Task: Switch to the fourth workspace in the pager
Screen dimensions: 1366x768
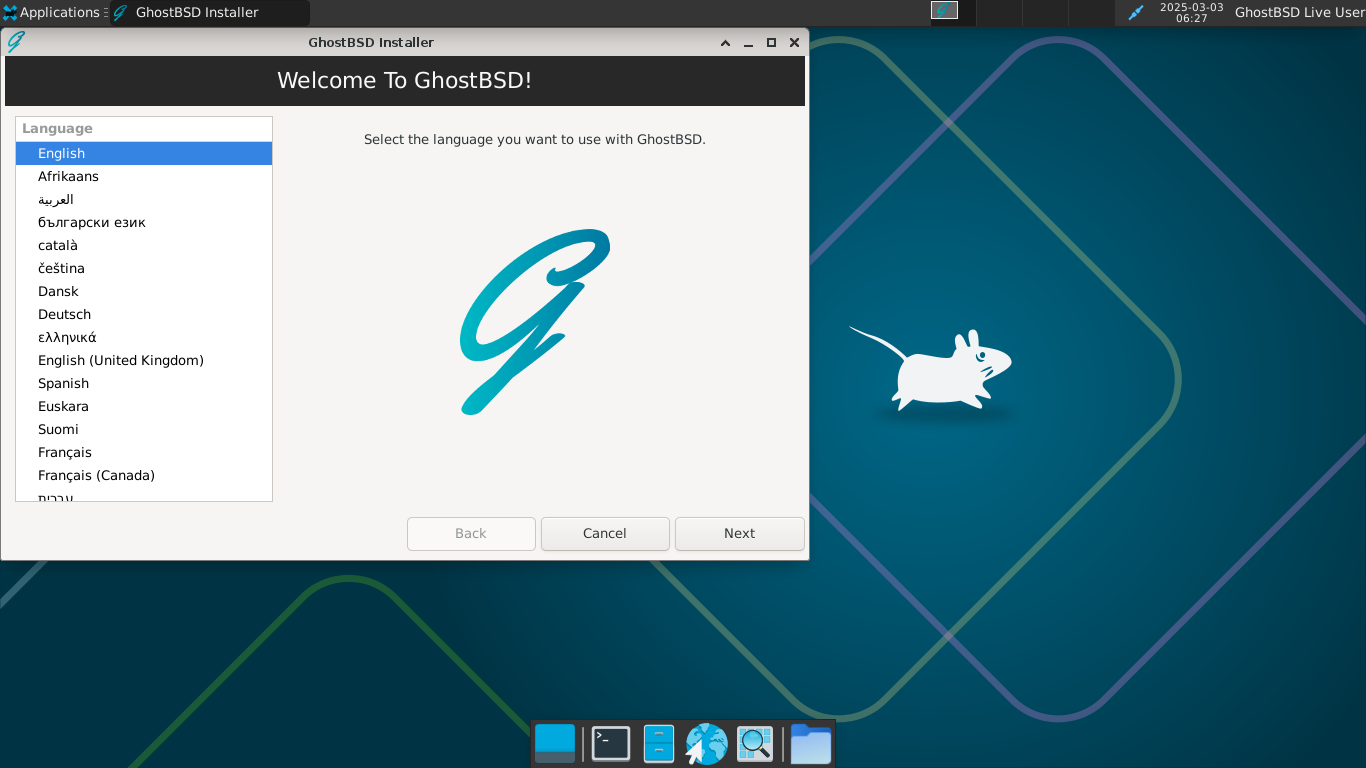Action: pos(1090,13)
